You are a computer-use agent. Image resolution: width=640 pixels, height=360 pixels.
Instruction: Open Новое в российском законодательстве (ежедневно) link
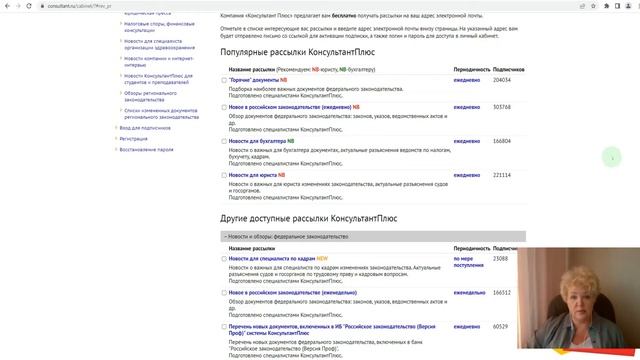pyautogui.click(x=290, y=107)
